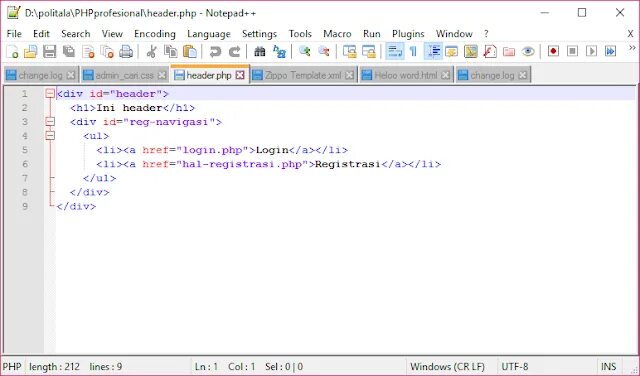Open the Encoding menu
This screenshot has width=640, height=376.
tap(155, 34)
